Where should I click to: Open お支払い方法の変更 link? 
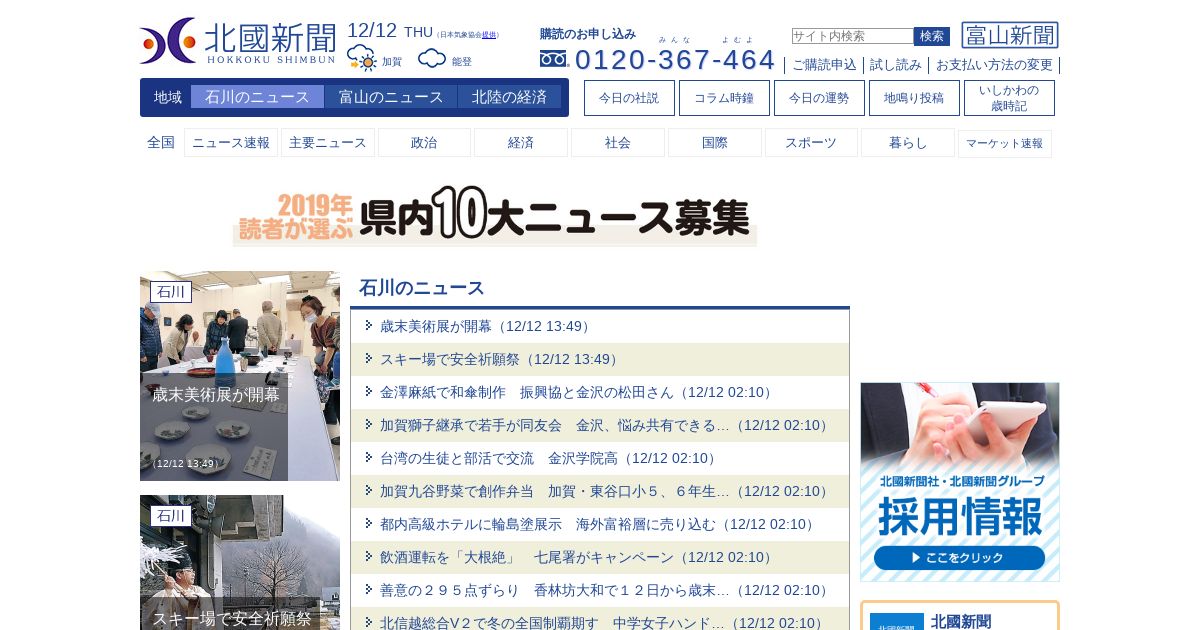click(994, 65)
